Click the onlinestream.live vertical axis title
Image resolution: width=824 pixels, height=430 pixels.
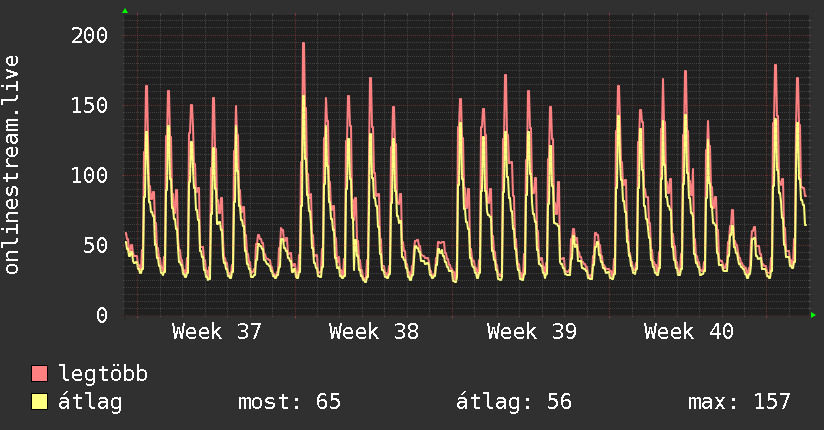point(11,165)
